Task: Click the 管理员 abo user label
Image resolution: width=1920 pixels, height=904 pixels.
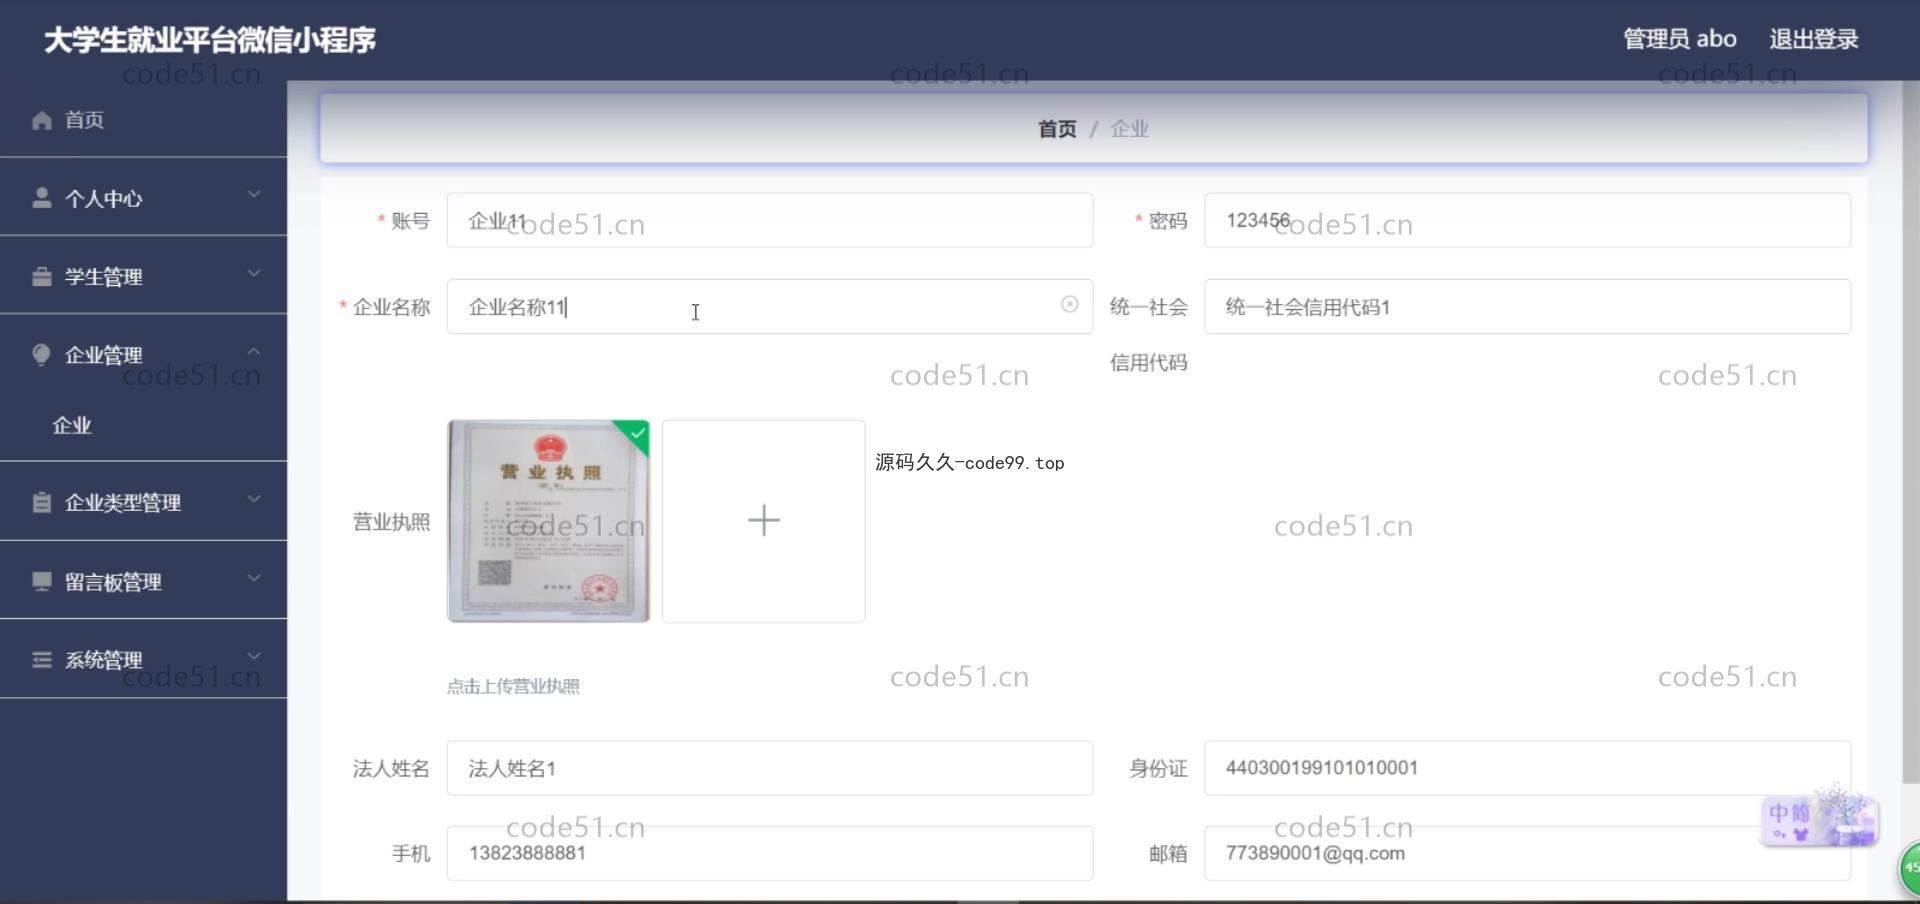Action: [1679, 39]
